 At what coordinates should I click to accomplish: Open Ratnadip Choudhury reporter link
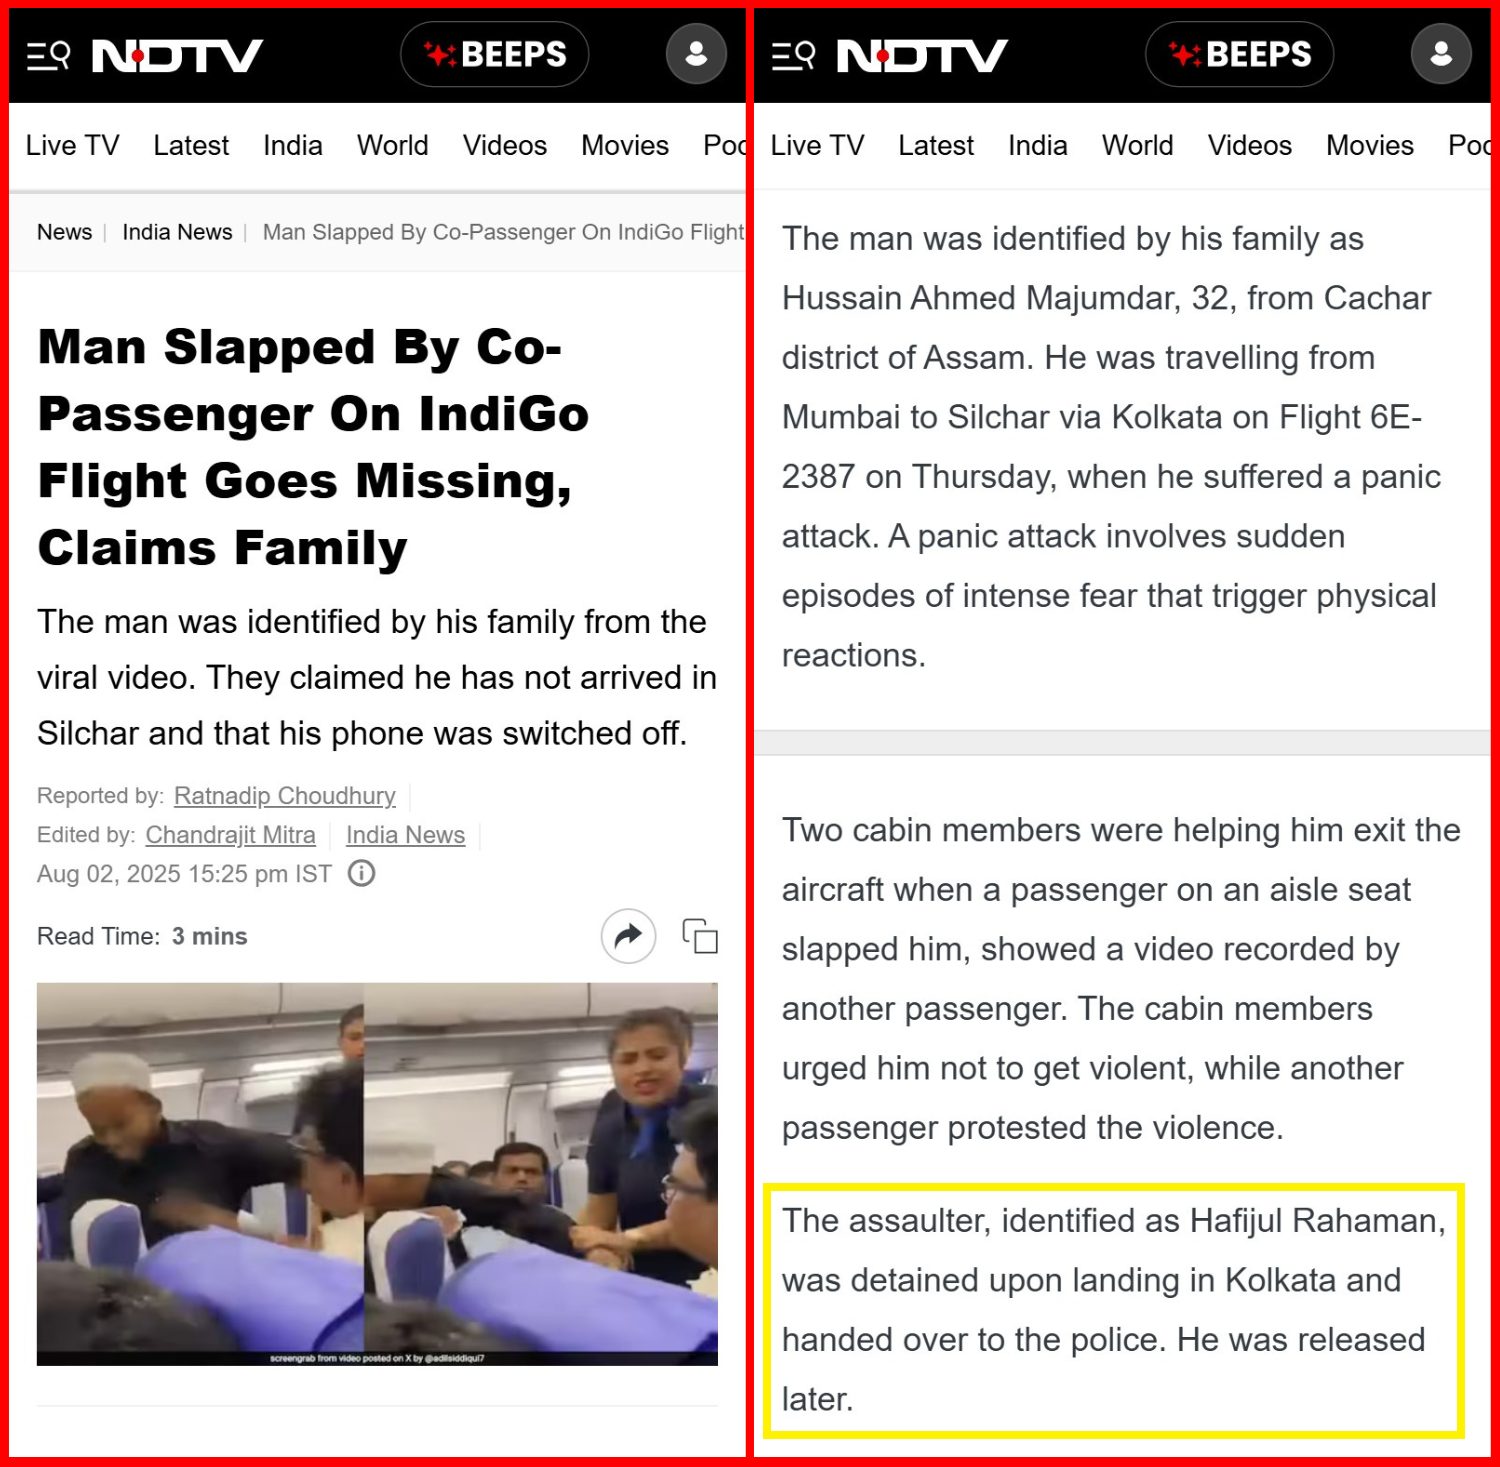pyautogui.click(x=285, y=795)
